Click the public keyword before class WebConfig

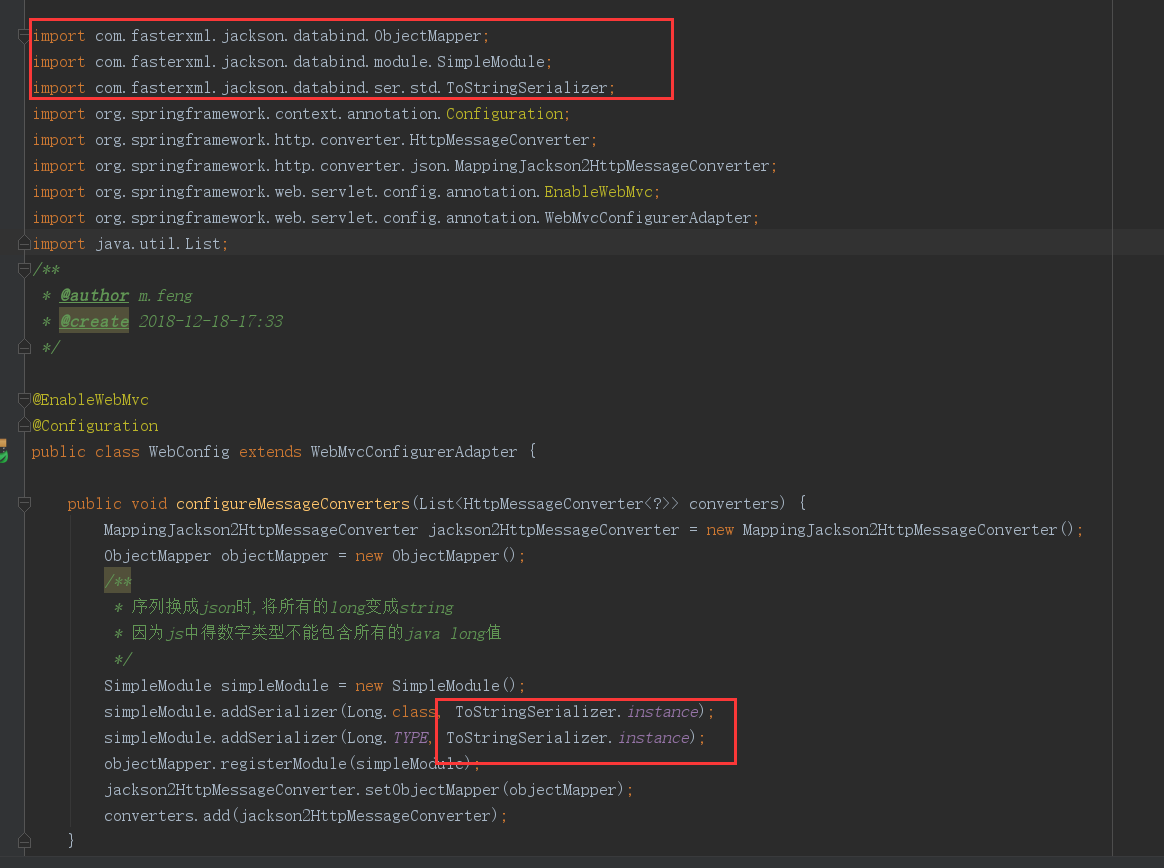59,451
